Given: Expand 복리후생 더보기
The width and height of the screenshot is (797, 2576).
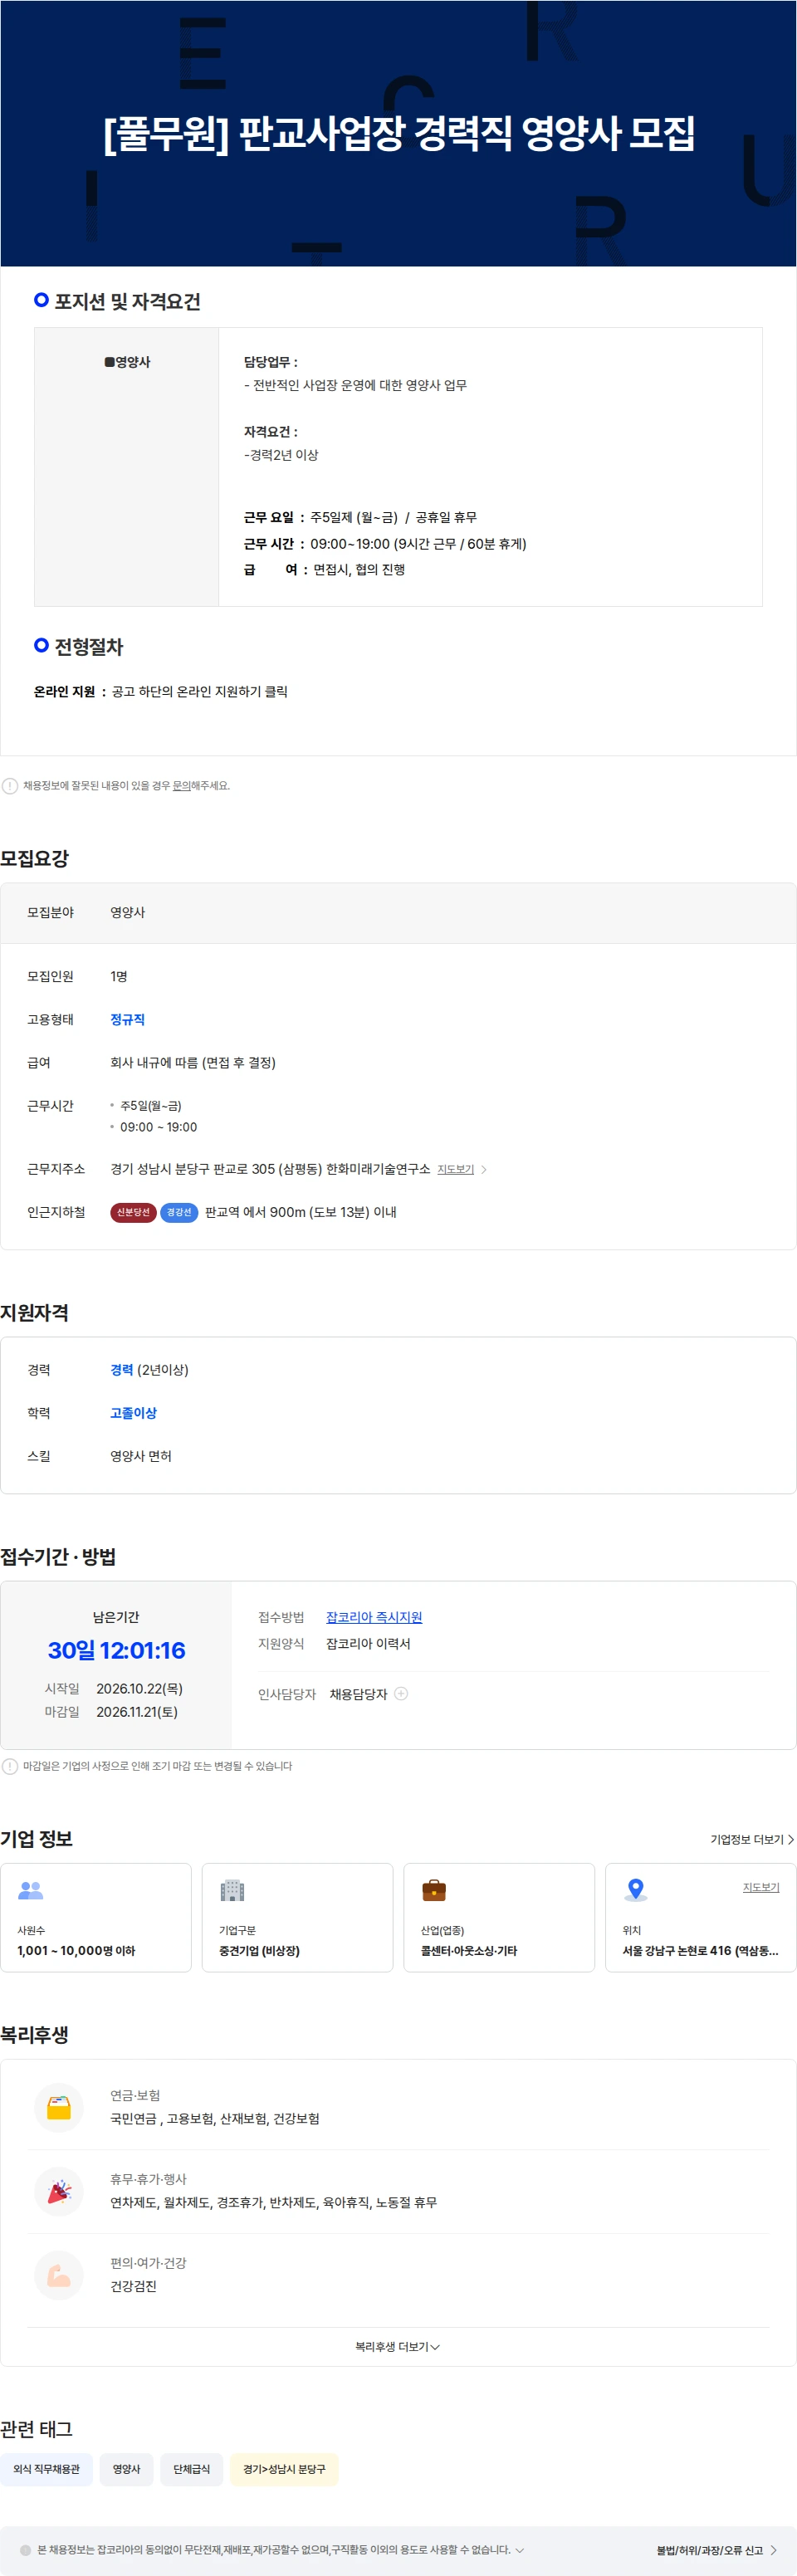Looking at the screenshot, I should pos(398,2347).
